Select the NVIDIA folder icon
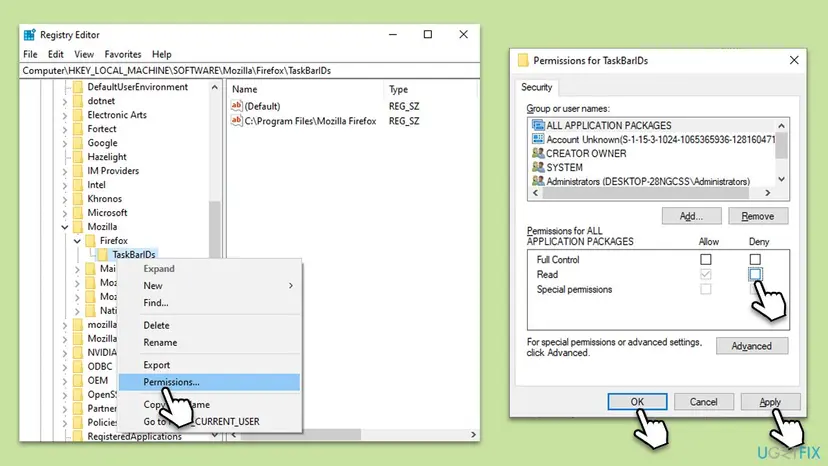Screen dimensions: 828x466 [78, 352]
